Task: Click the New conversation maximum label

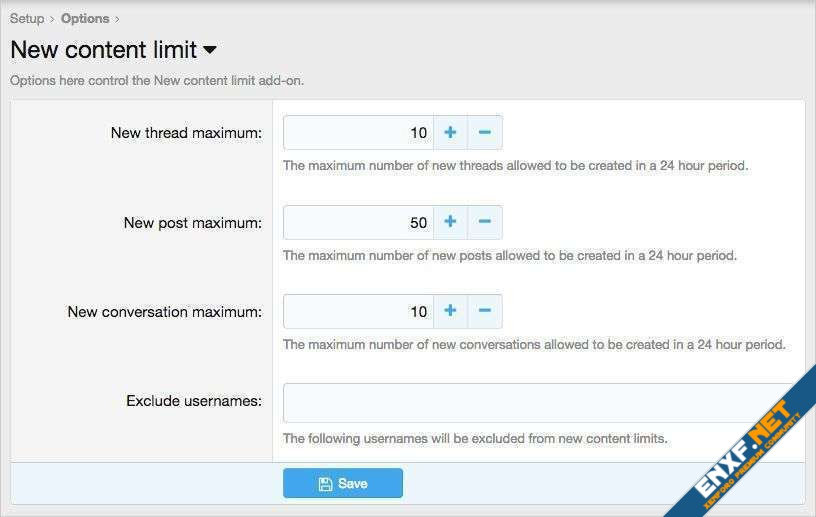Action: tap(164, 312)
